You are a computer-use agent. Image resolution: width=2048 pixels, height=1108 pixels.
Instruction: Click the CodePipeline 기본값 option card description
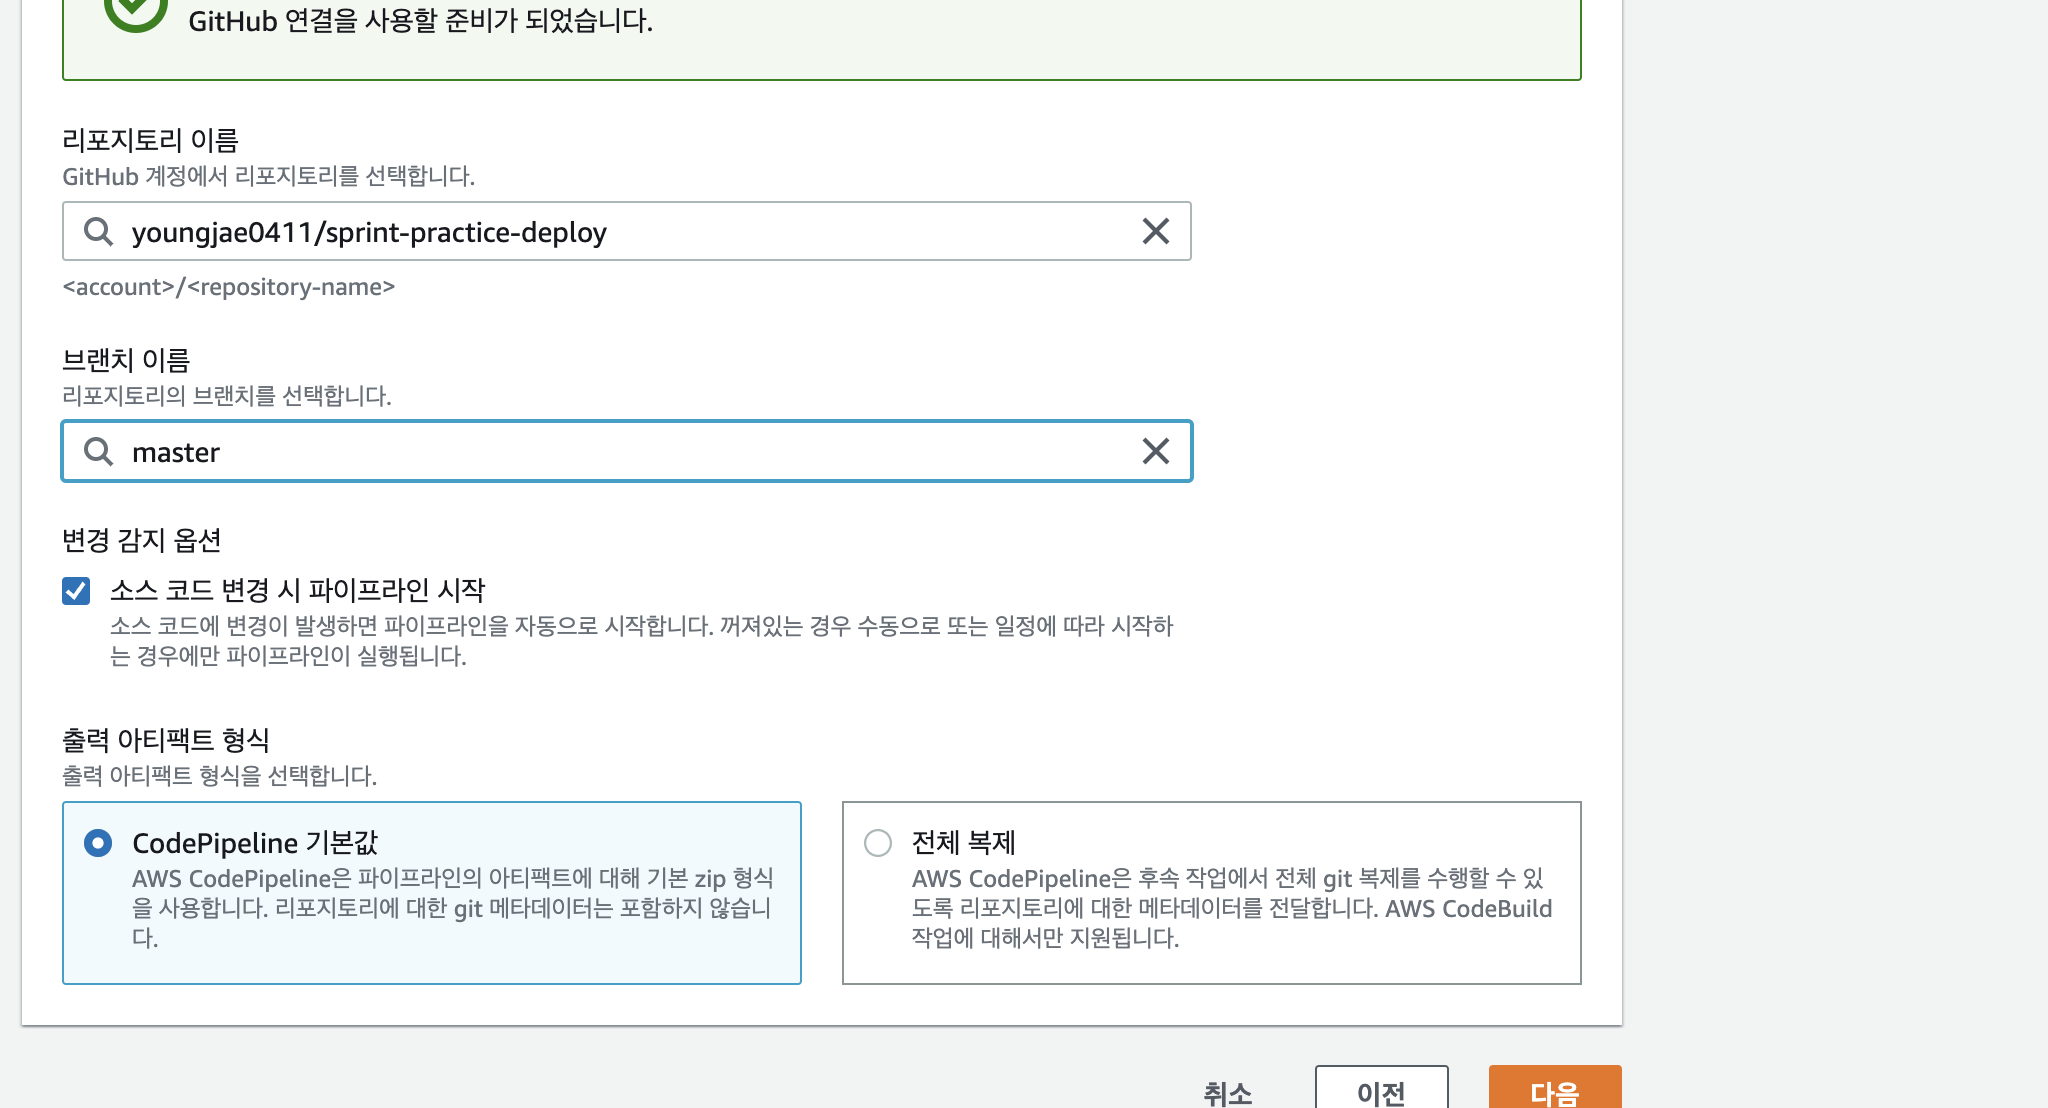click(452, 908)
